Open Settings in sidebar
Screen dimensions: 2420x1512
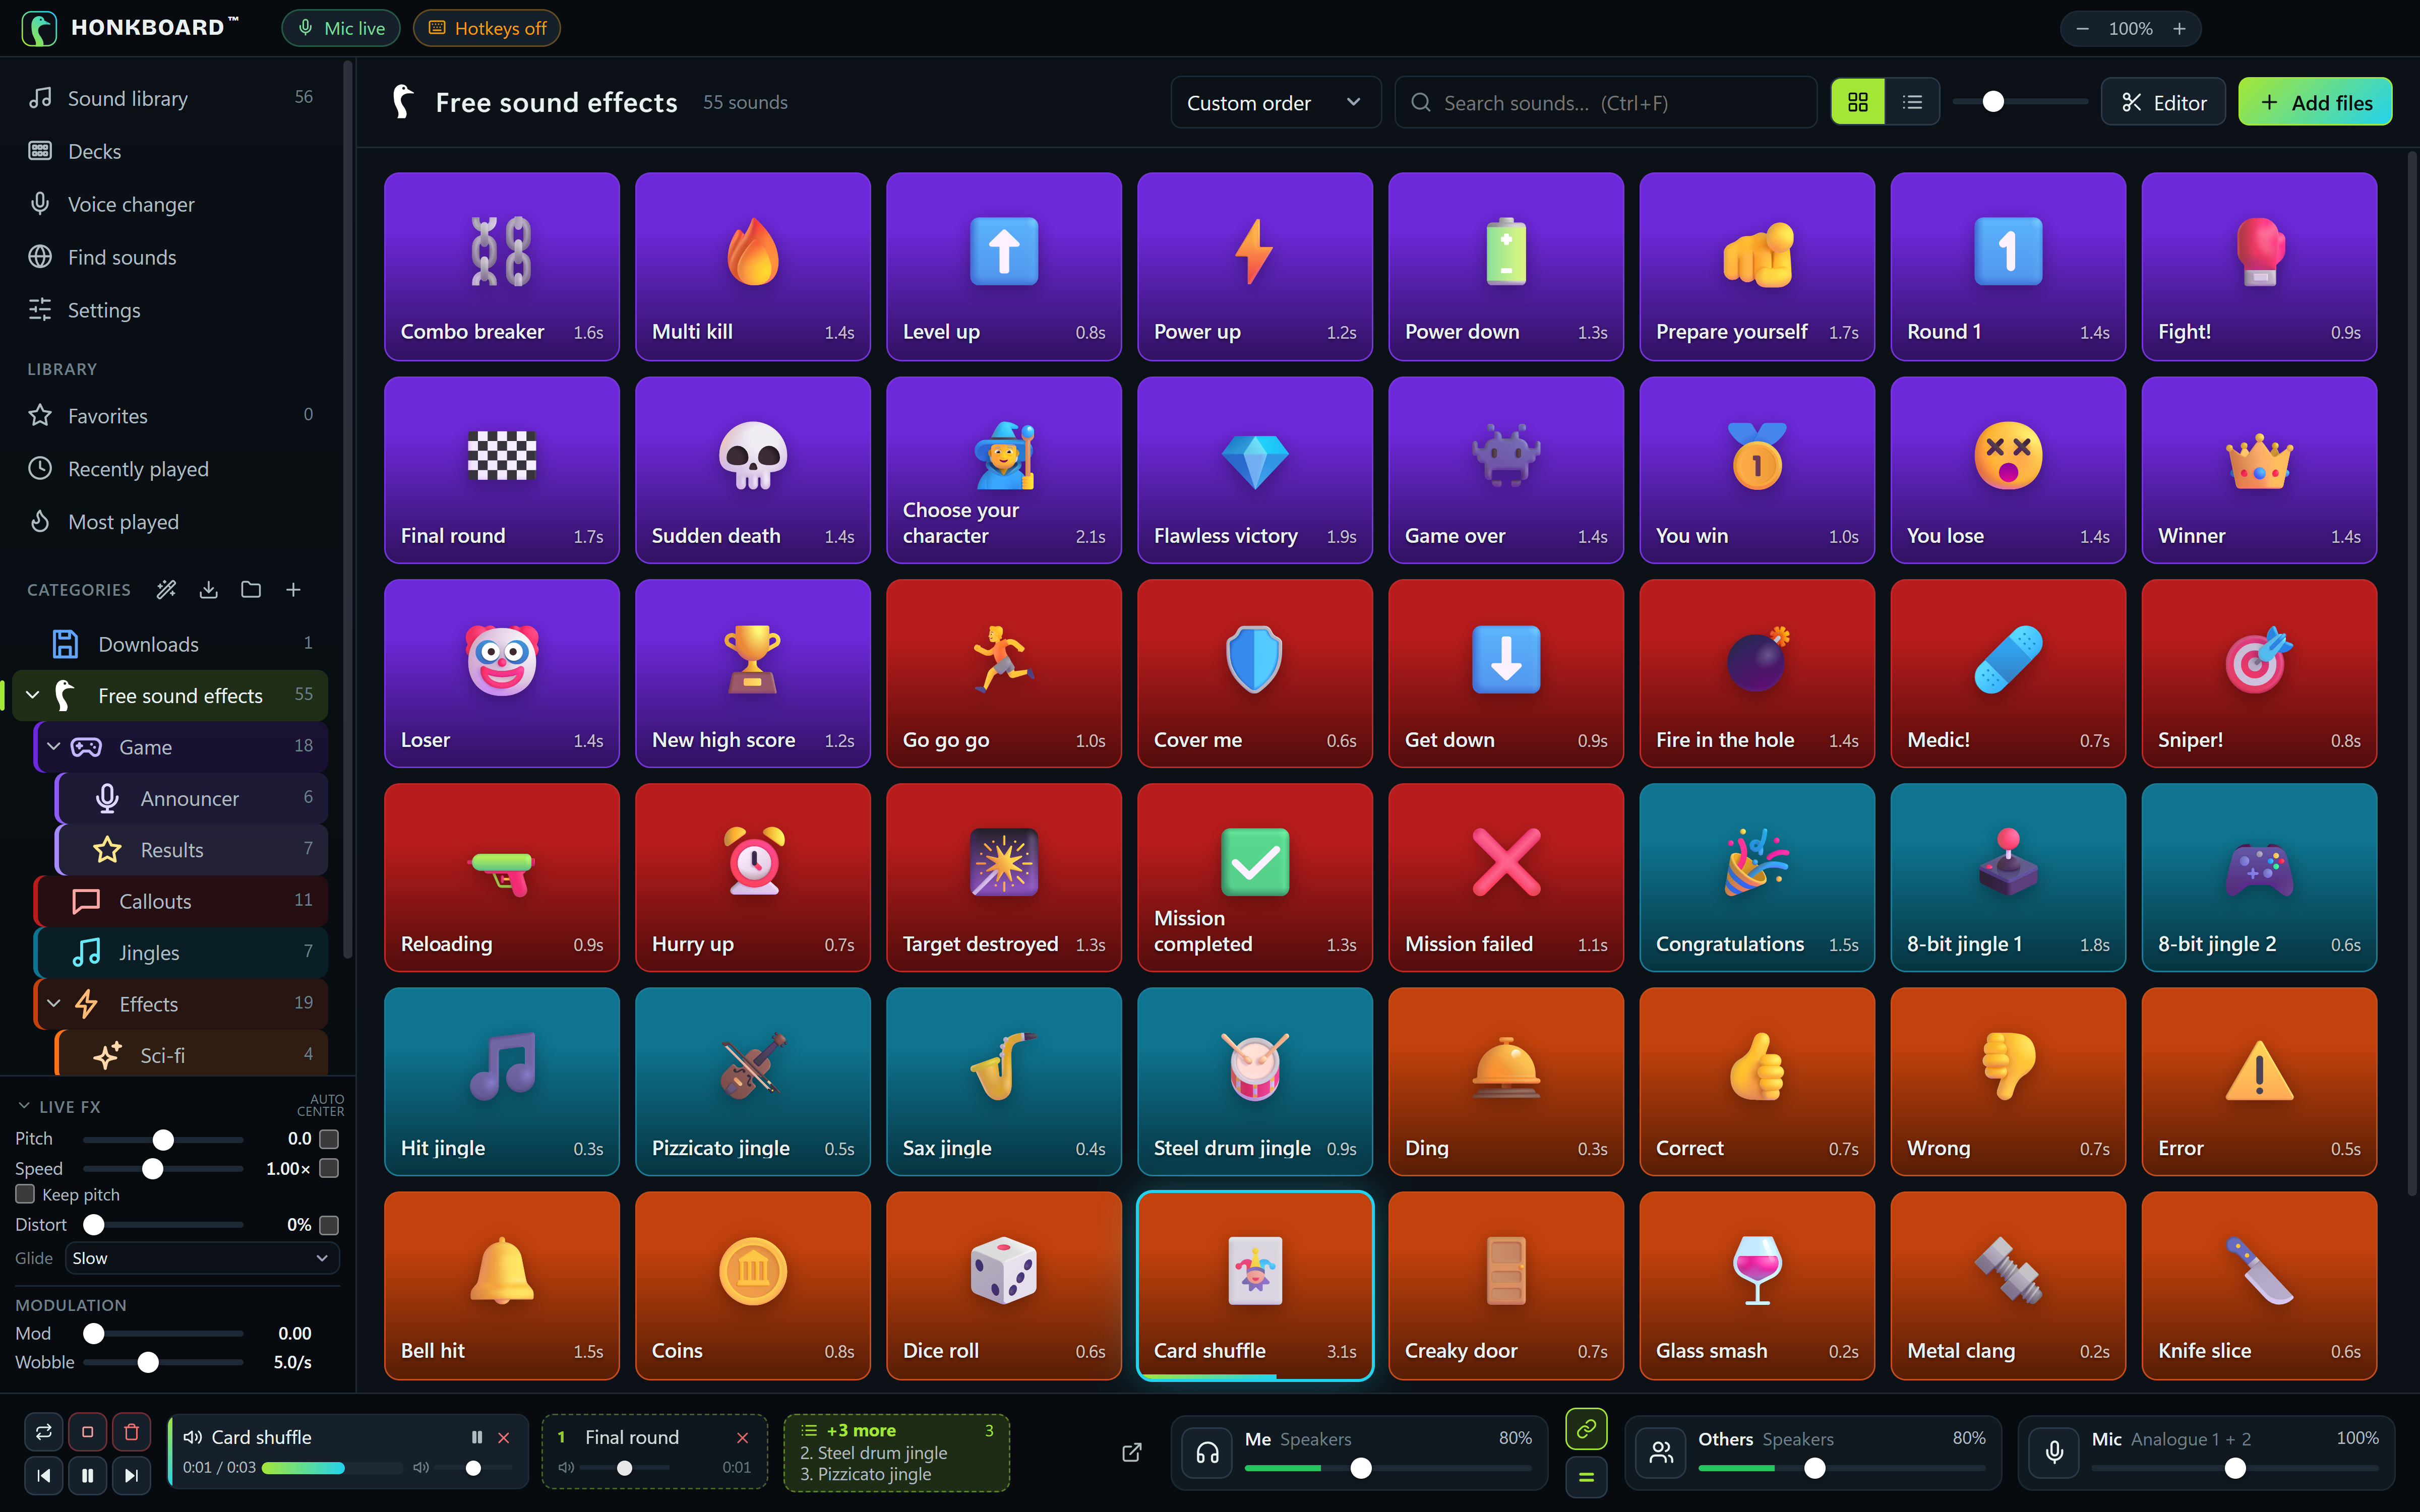tap(170, 310)
